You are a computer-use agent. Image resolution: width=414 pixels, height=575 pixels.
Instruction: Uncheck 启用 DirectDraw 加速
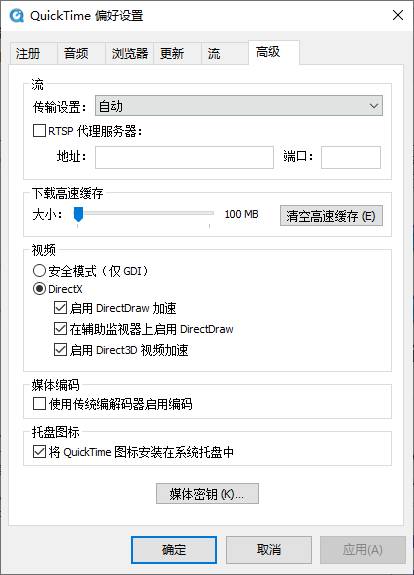tap(60, 308)
